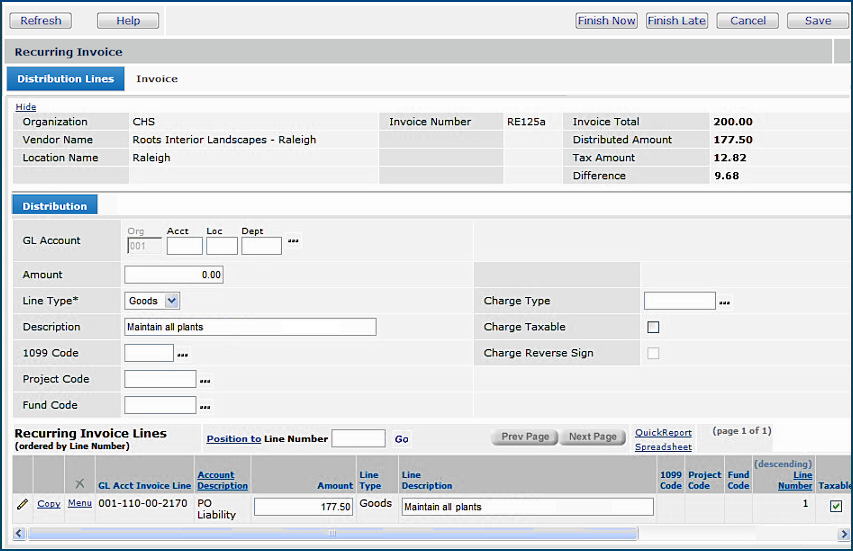
Task: Open the QuickReport link
Action: tap(663, 433)
